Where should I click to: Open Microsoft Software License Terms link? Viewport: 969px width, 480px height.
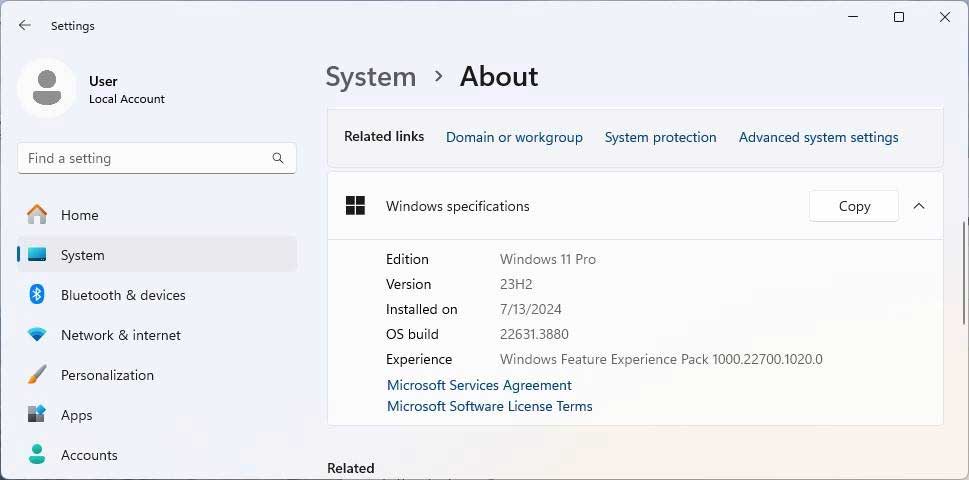(489, 406)
